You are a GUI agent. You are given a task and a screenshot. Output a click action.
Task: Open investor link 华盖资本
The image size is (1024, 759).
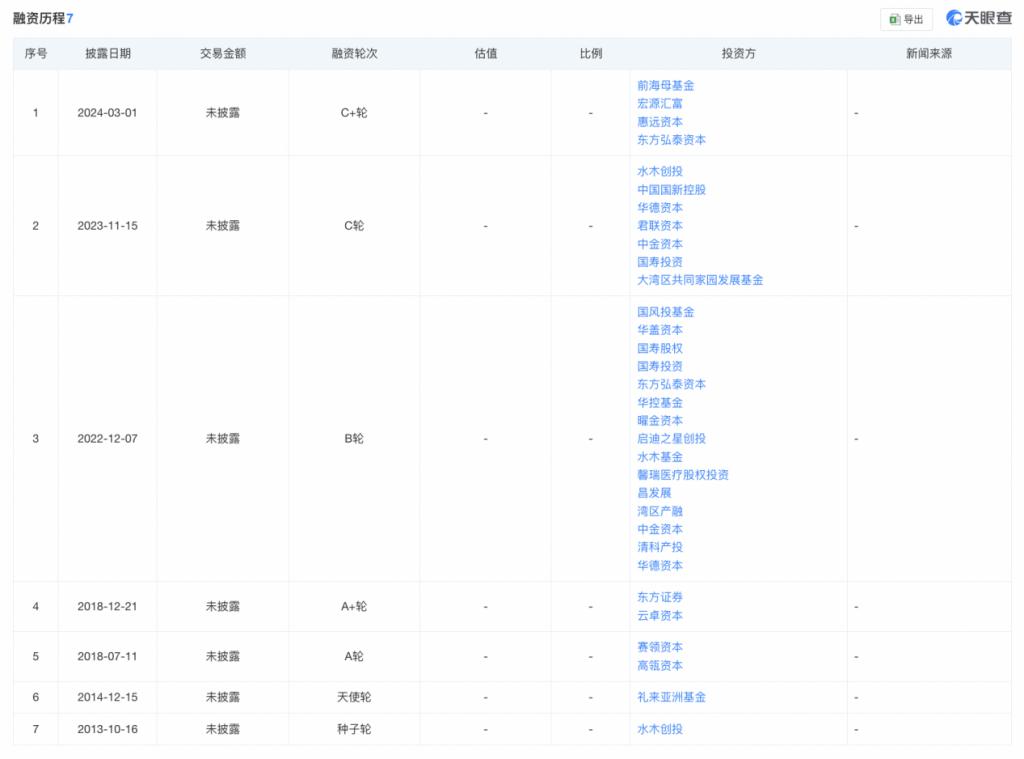(x=660, y=330)
